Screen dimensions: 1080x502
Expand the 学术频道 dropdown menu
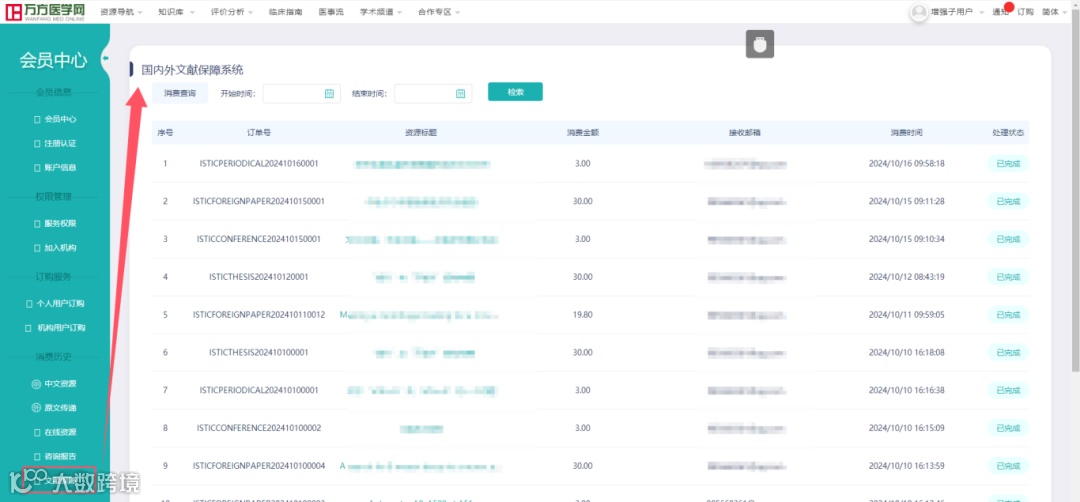(381, 12)
